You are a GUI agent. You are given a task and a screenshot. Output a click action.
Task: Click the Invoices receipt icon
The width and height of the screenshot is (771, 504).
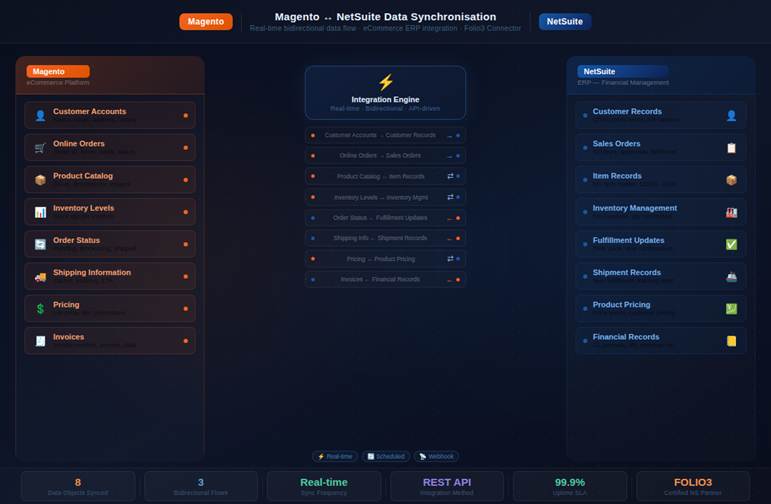(x=40, y=341)
